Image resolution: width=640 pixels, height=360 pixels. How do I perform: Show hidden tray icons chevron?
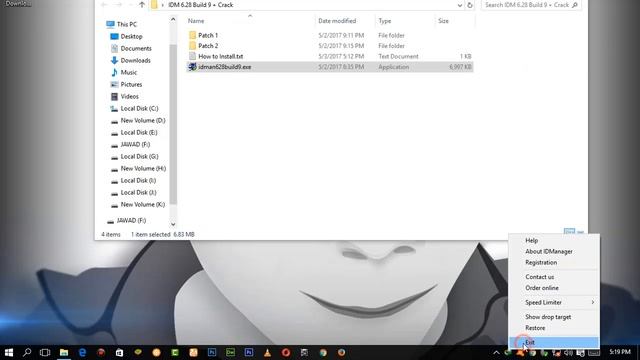[496, 352]
